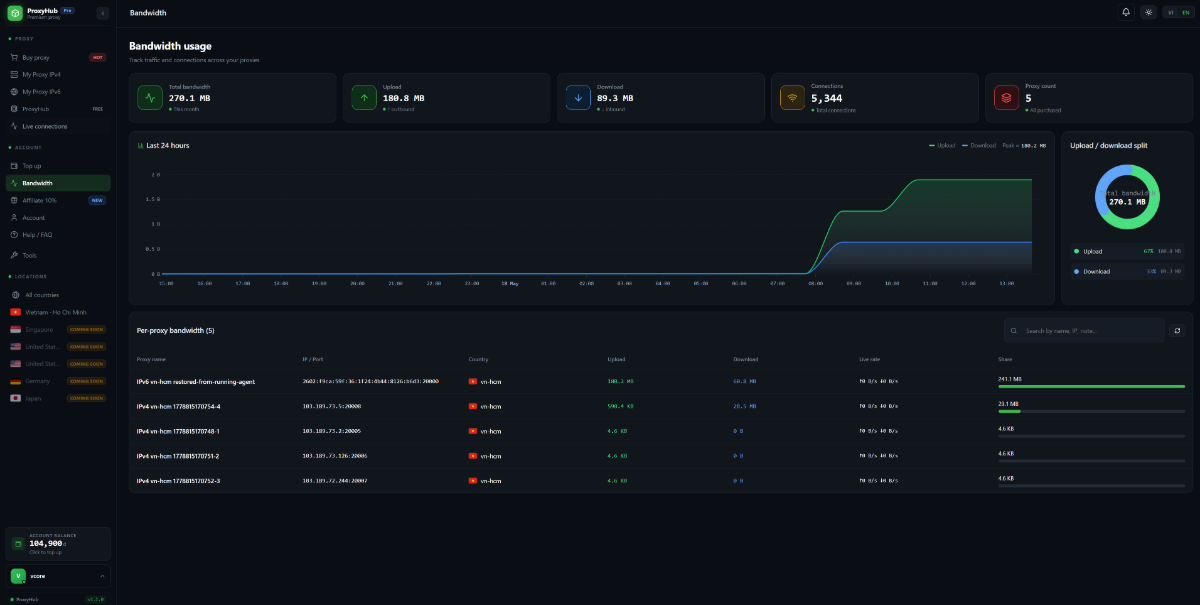This screenshot has height=605, width=1200.
Task: Open the Live connections page
Action: [x=58, y=126]
